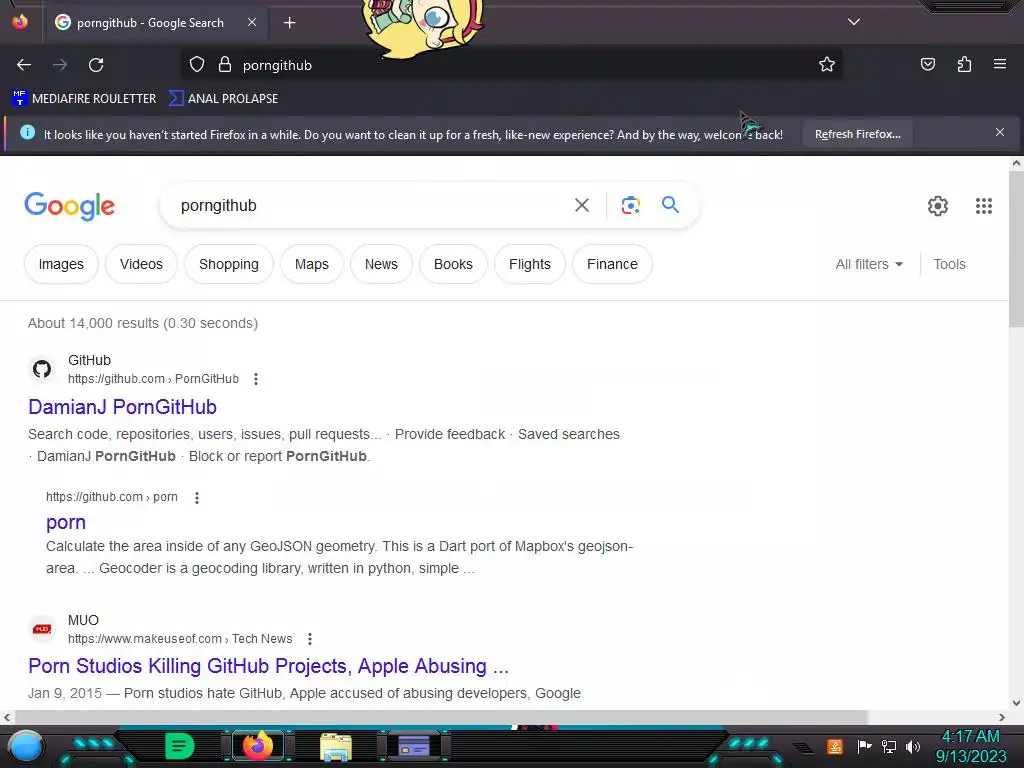
Task: Open File Explorer from the taskbar
Action: coord(336,746)
